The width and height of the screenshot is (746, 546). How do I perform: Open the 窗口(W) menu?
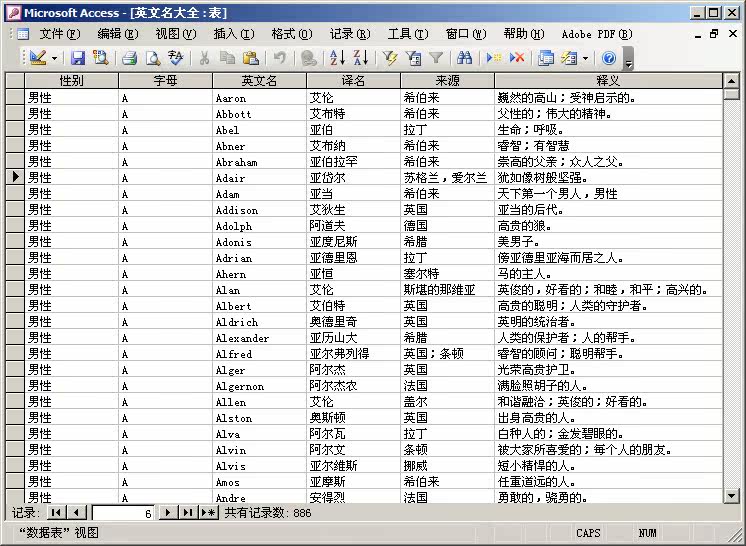466,34
